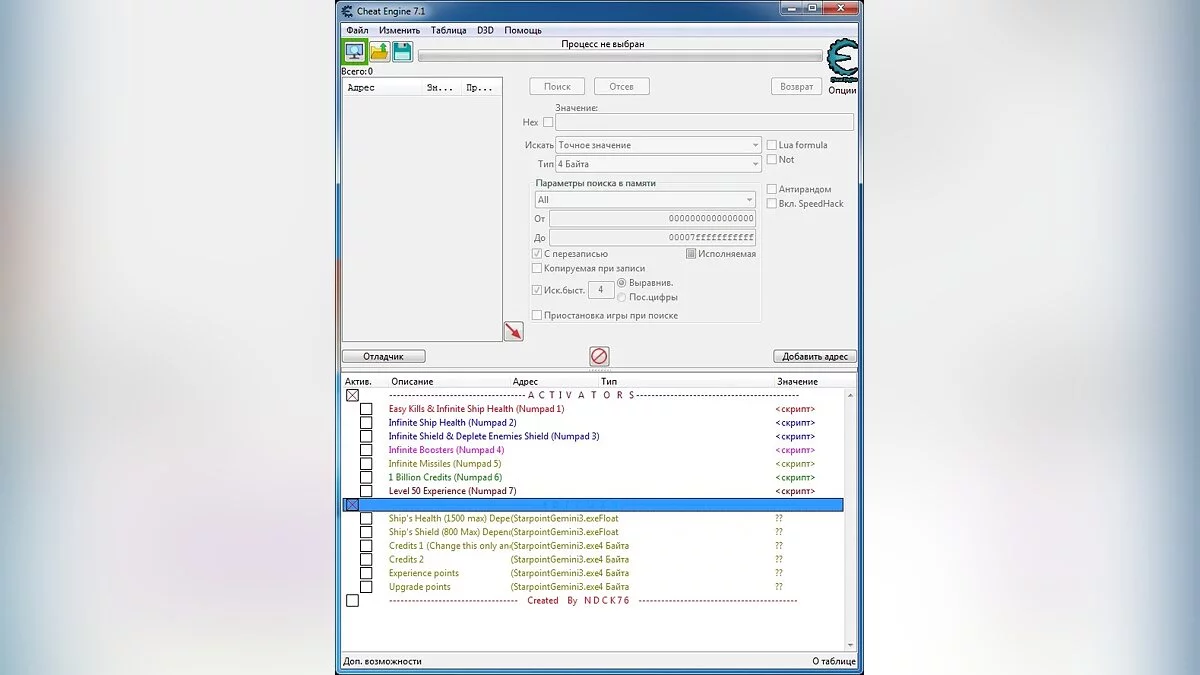The width and height of the screenshot is (1200, 675).
Task: Activate Infinite Boosters checkbox
Action: 366,450
